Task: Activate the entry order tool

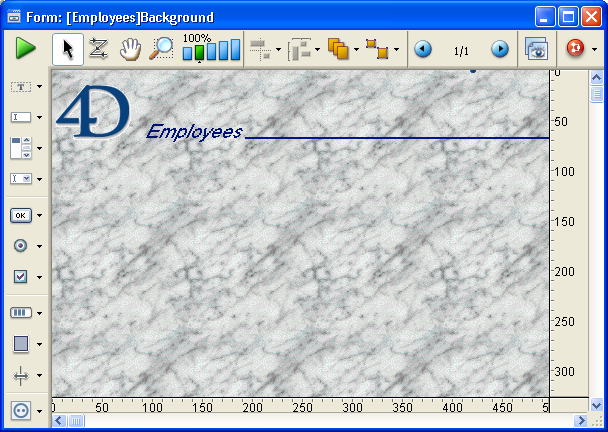Action: [x=98, y=49]
